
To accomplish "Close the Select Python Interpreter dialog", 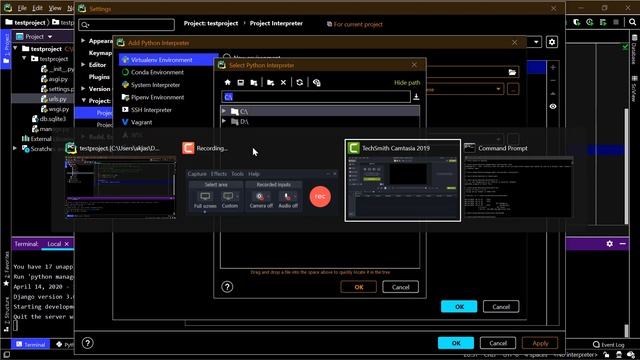I will [414, 65].
